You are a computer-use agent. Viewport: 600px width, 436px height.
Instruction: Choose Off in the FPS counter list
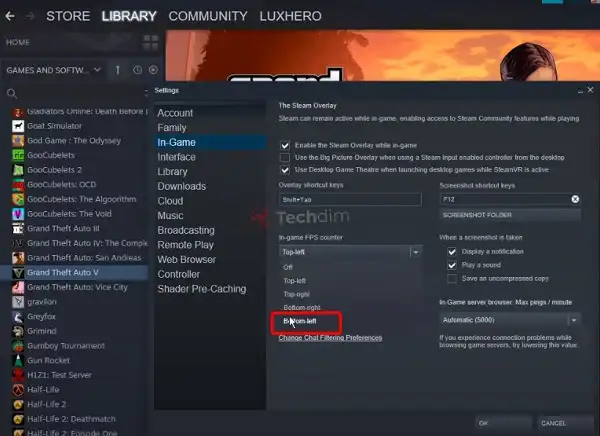coord(288,267)
